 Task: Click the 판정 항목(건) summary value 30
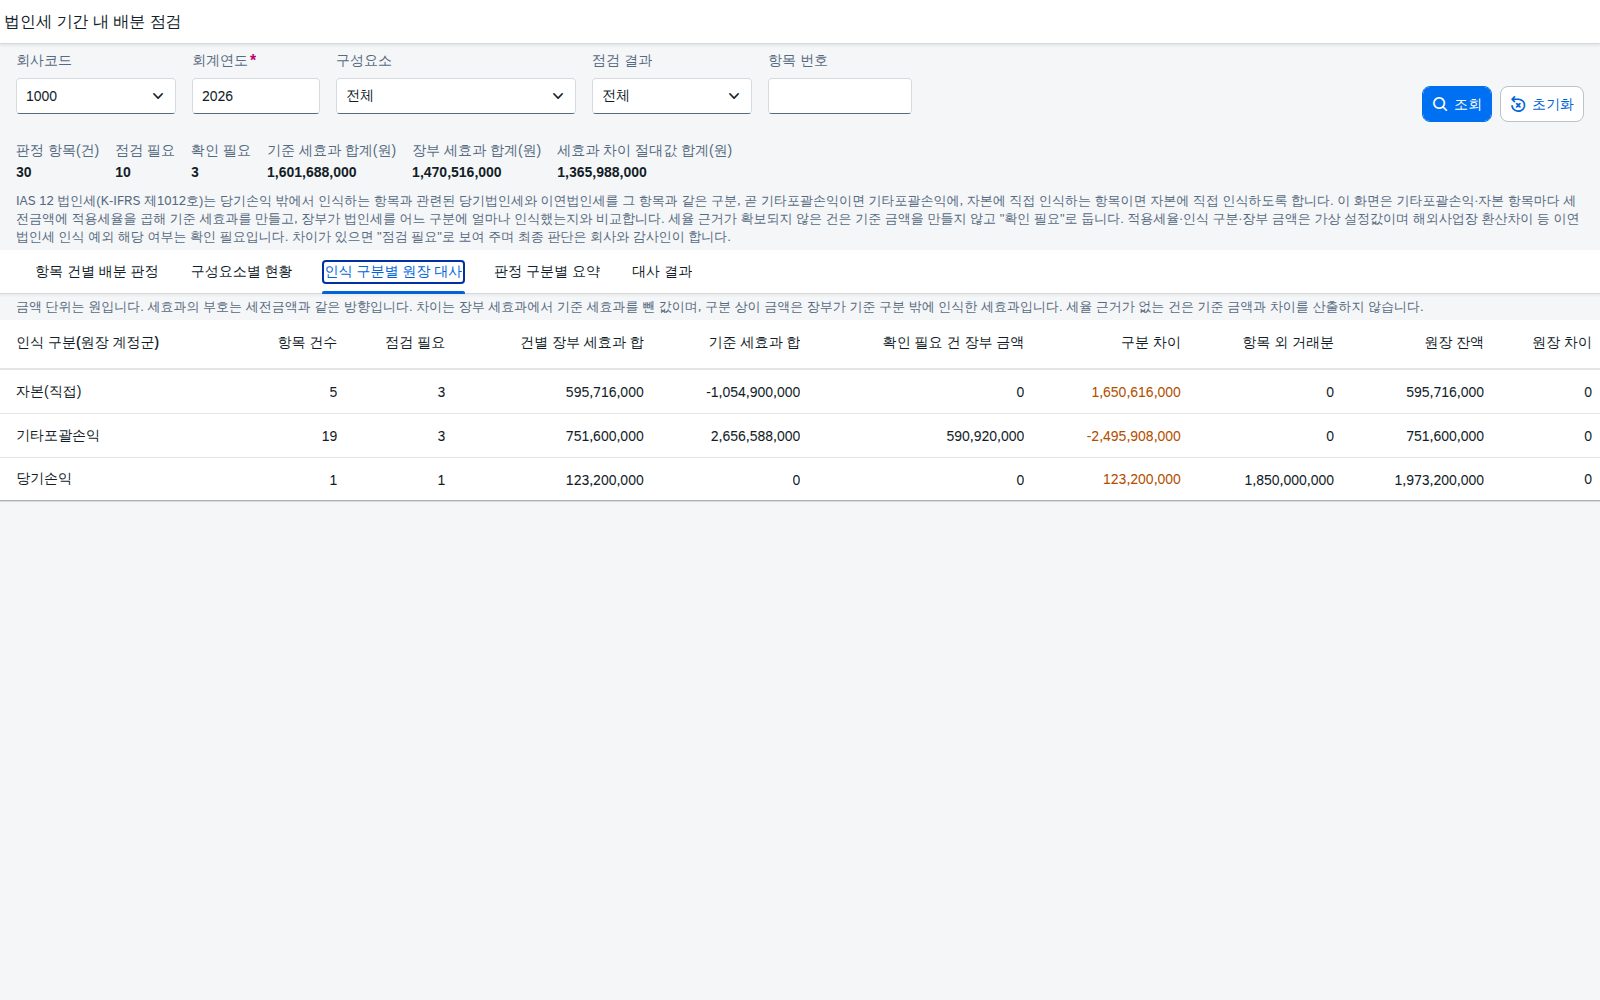(x=24, y=172)
